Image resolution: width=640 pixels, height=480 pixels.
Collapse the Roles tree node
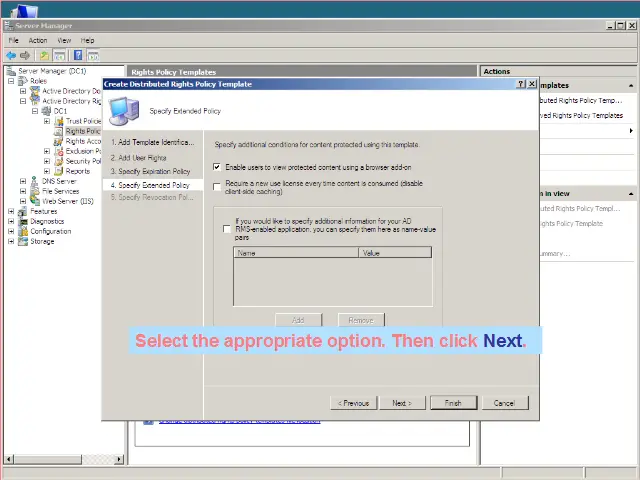[11, 81]
